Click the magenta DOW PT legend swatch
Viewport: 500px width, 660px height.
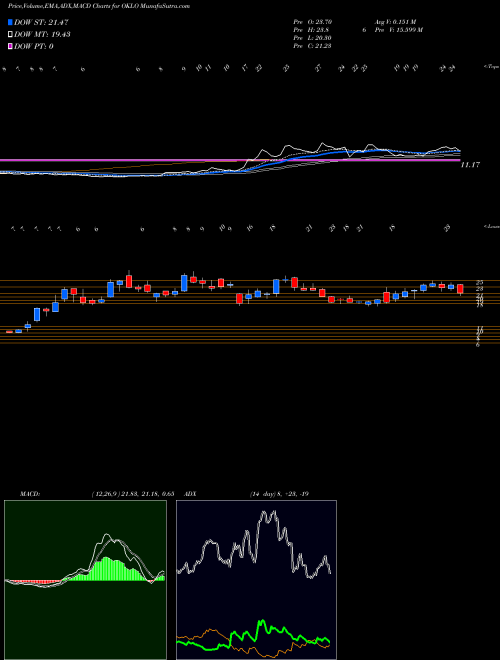(x=11, y=46)
